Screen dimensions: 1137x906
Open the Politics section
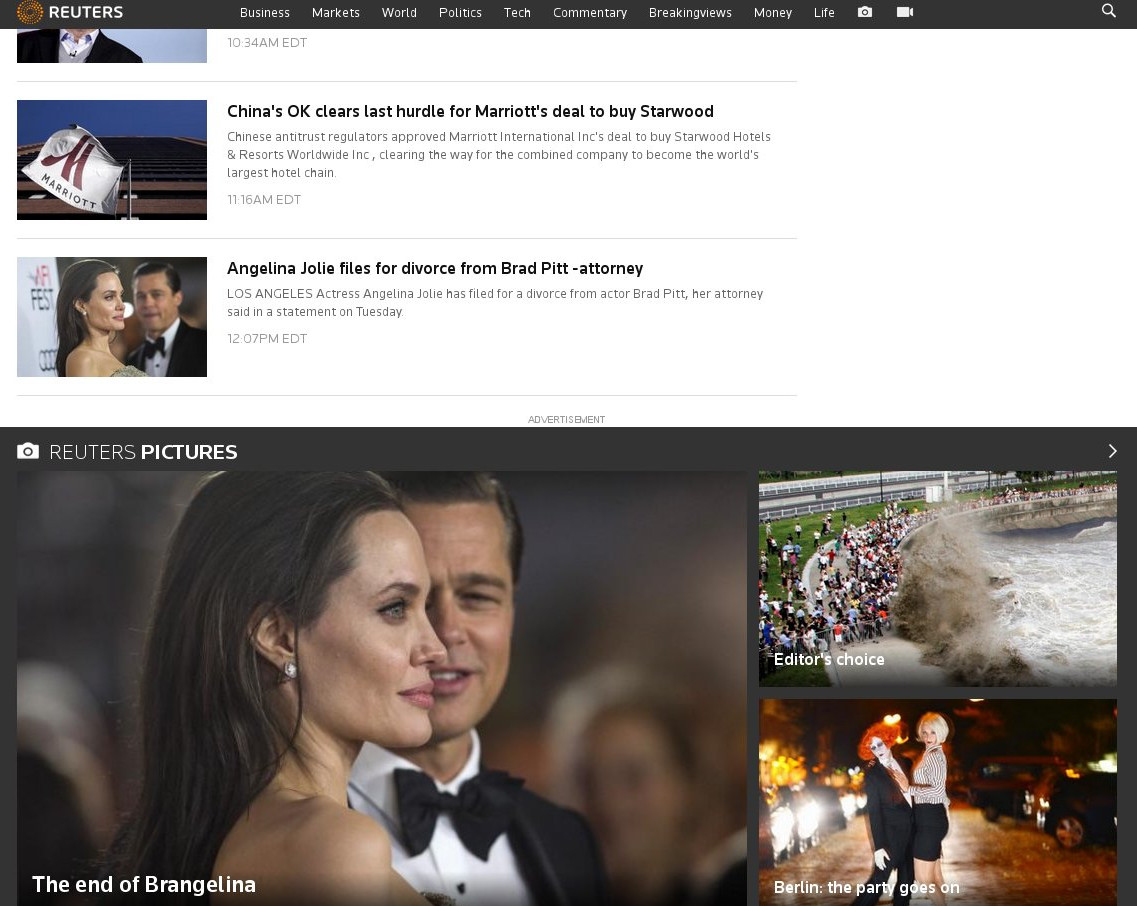(460, 13)
